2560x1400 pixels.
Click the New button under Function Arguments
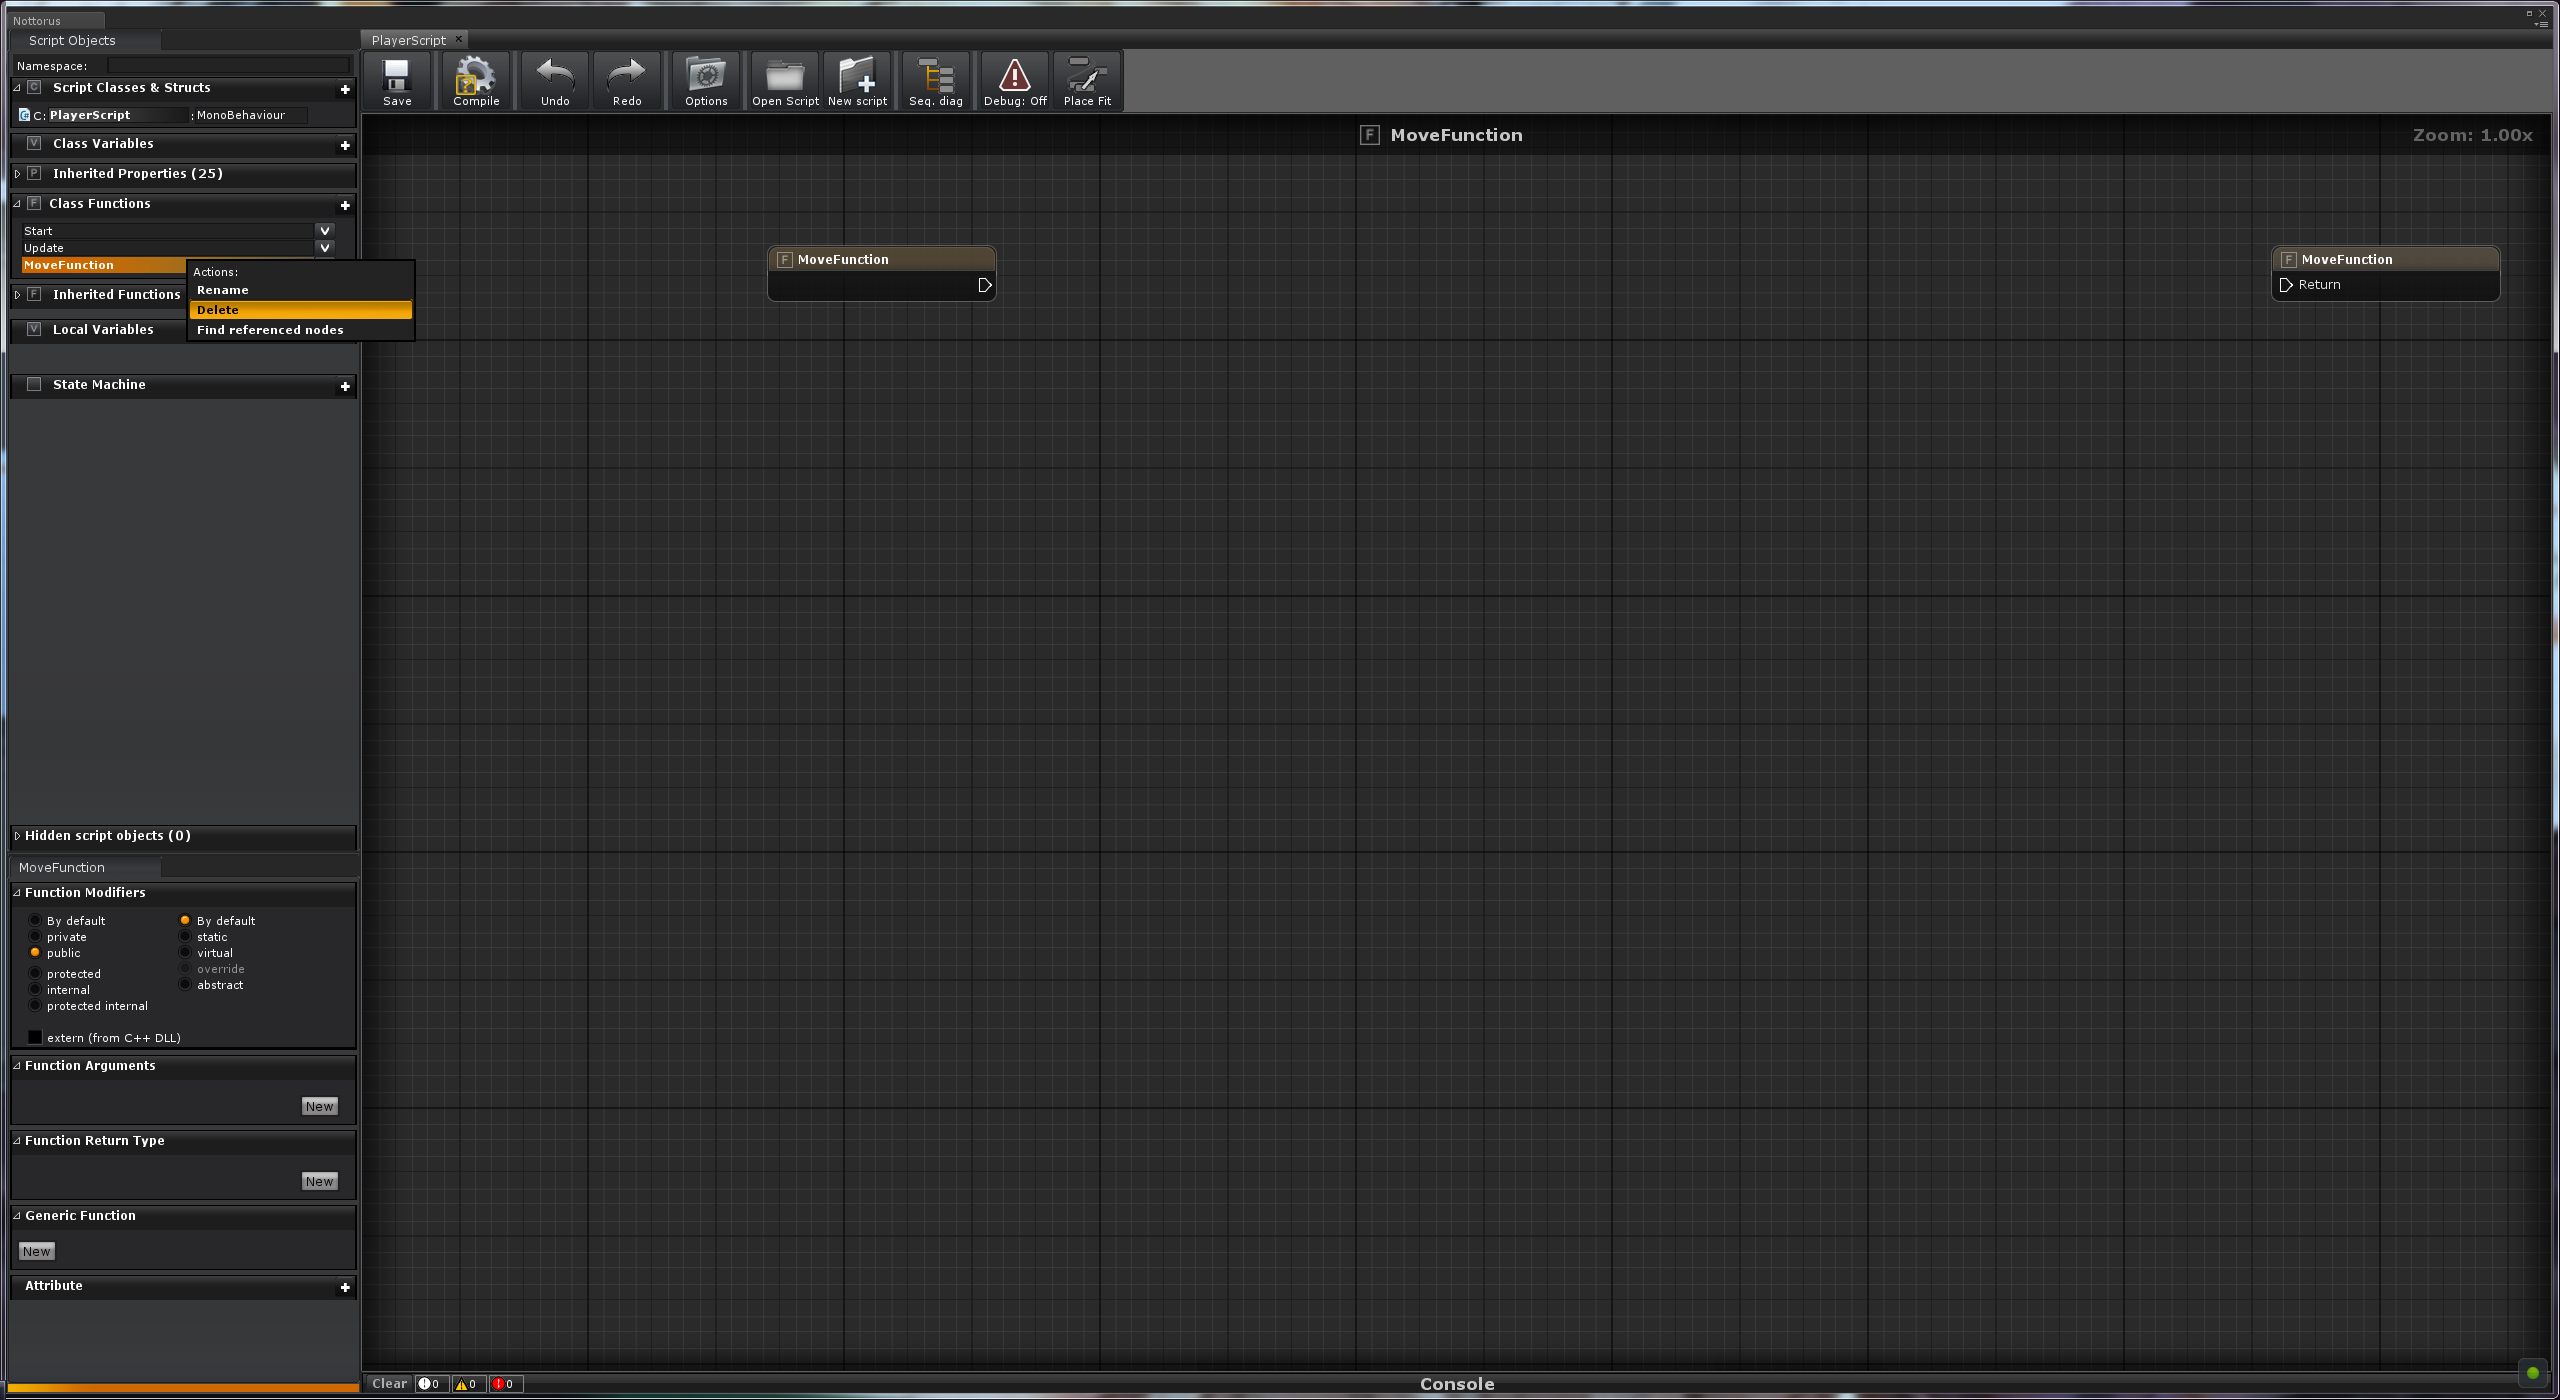pyautogui.click(x=320, y=1105)
